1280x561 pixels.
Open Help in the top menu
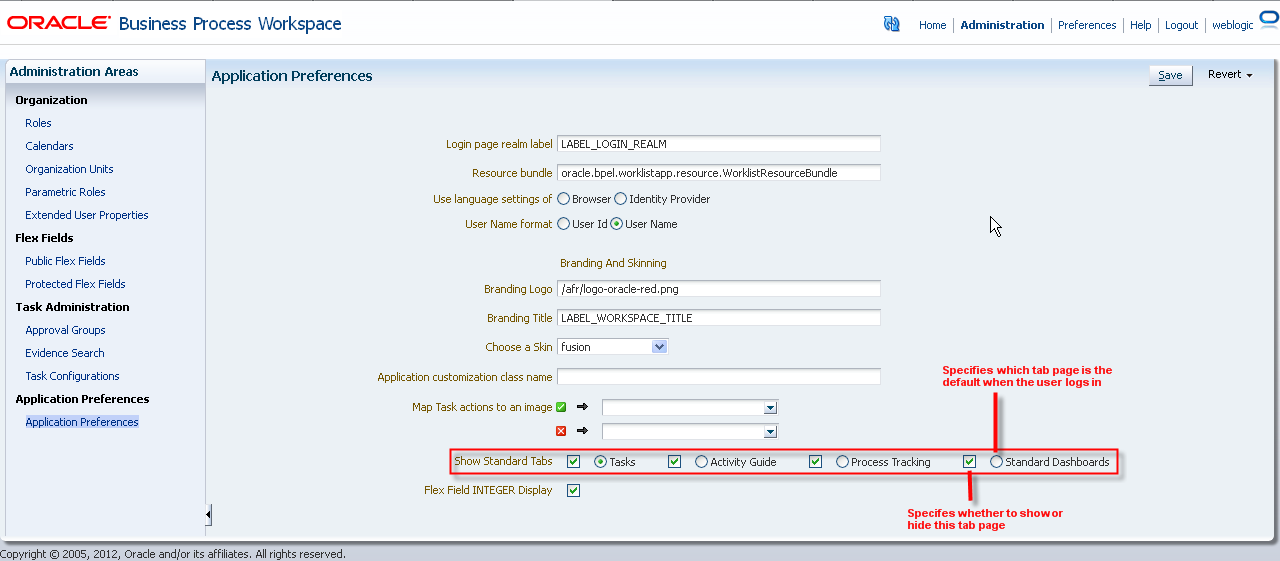tap(1141, 25)
